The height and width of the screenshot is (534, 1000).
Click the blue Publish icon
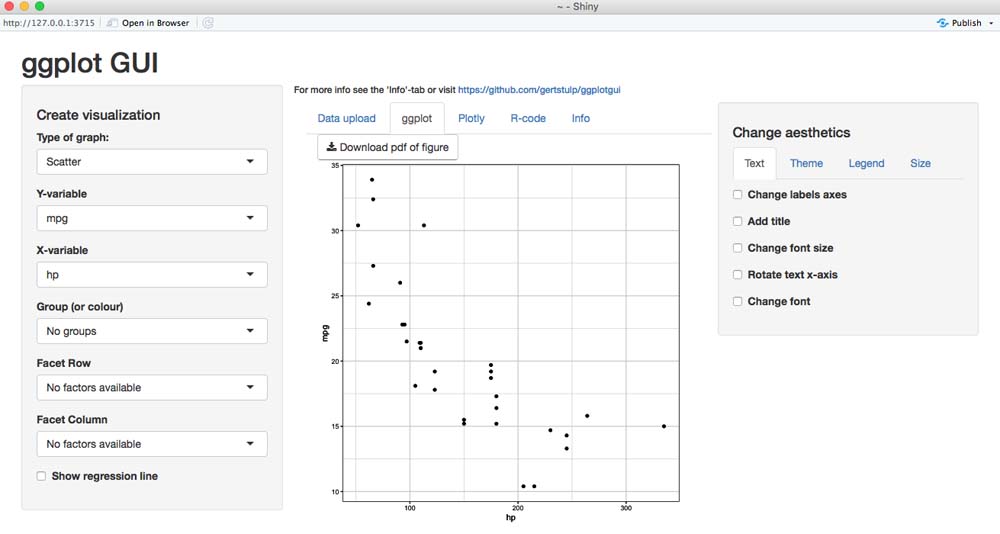[942, 22]
